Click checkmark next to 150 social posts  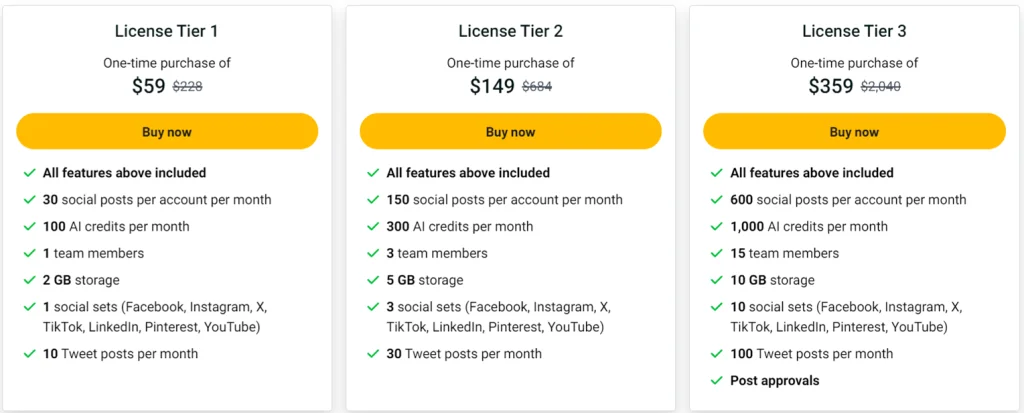point(373,200)
